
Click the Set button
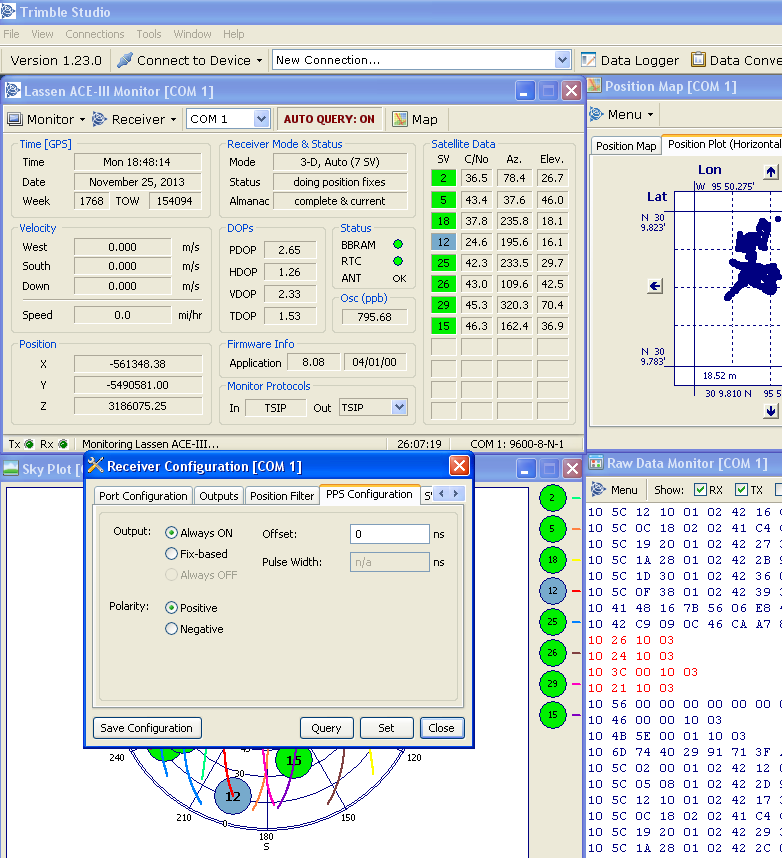[386, 728]
